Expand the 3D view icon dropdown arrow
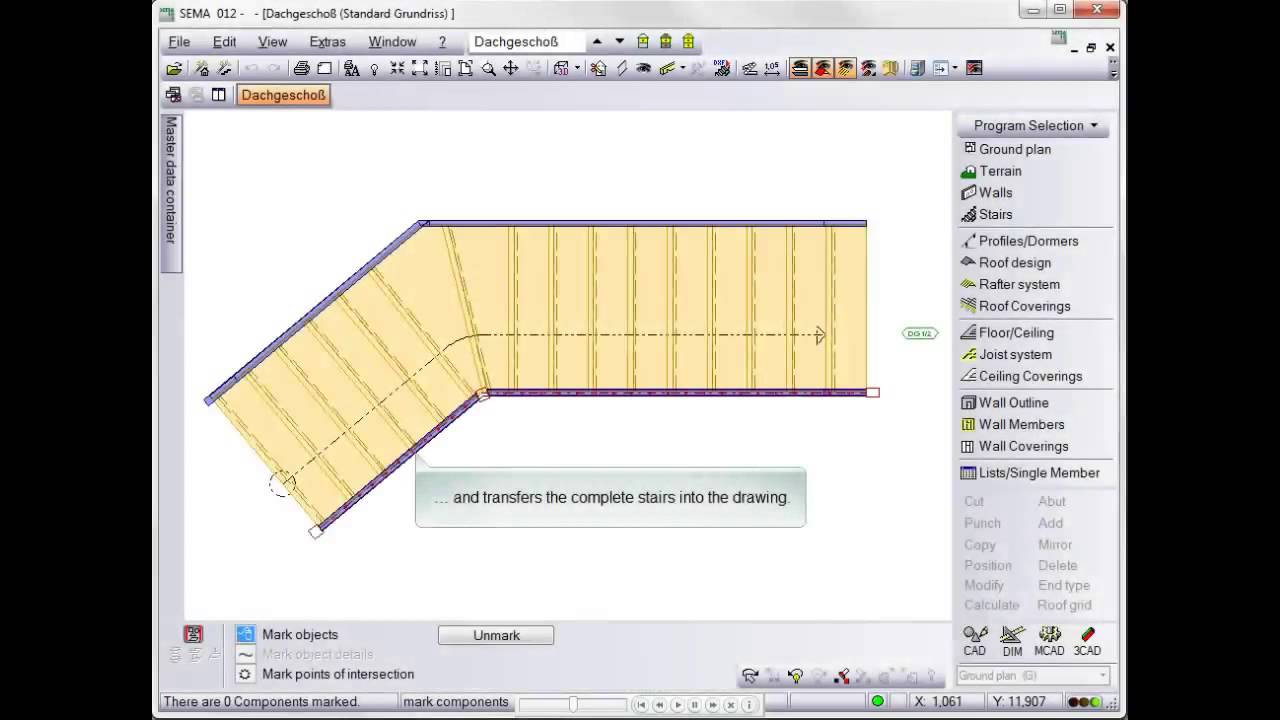 [x=577, y=69]
